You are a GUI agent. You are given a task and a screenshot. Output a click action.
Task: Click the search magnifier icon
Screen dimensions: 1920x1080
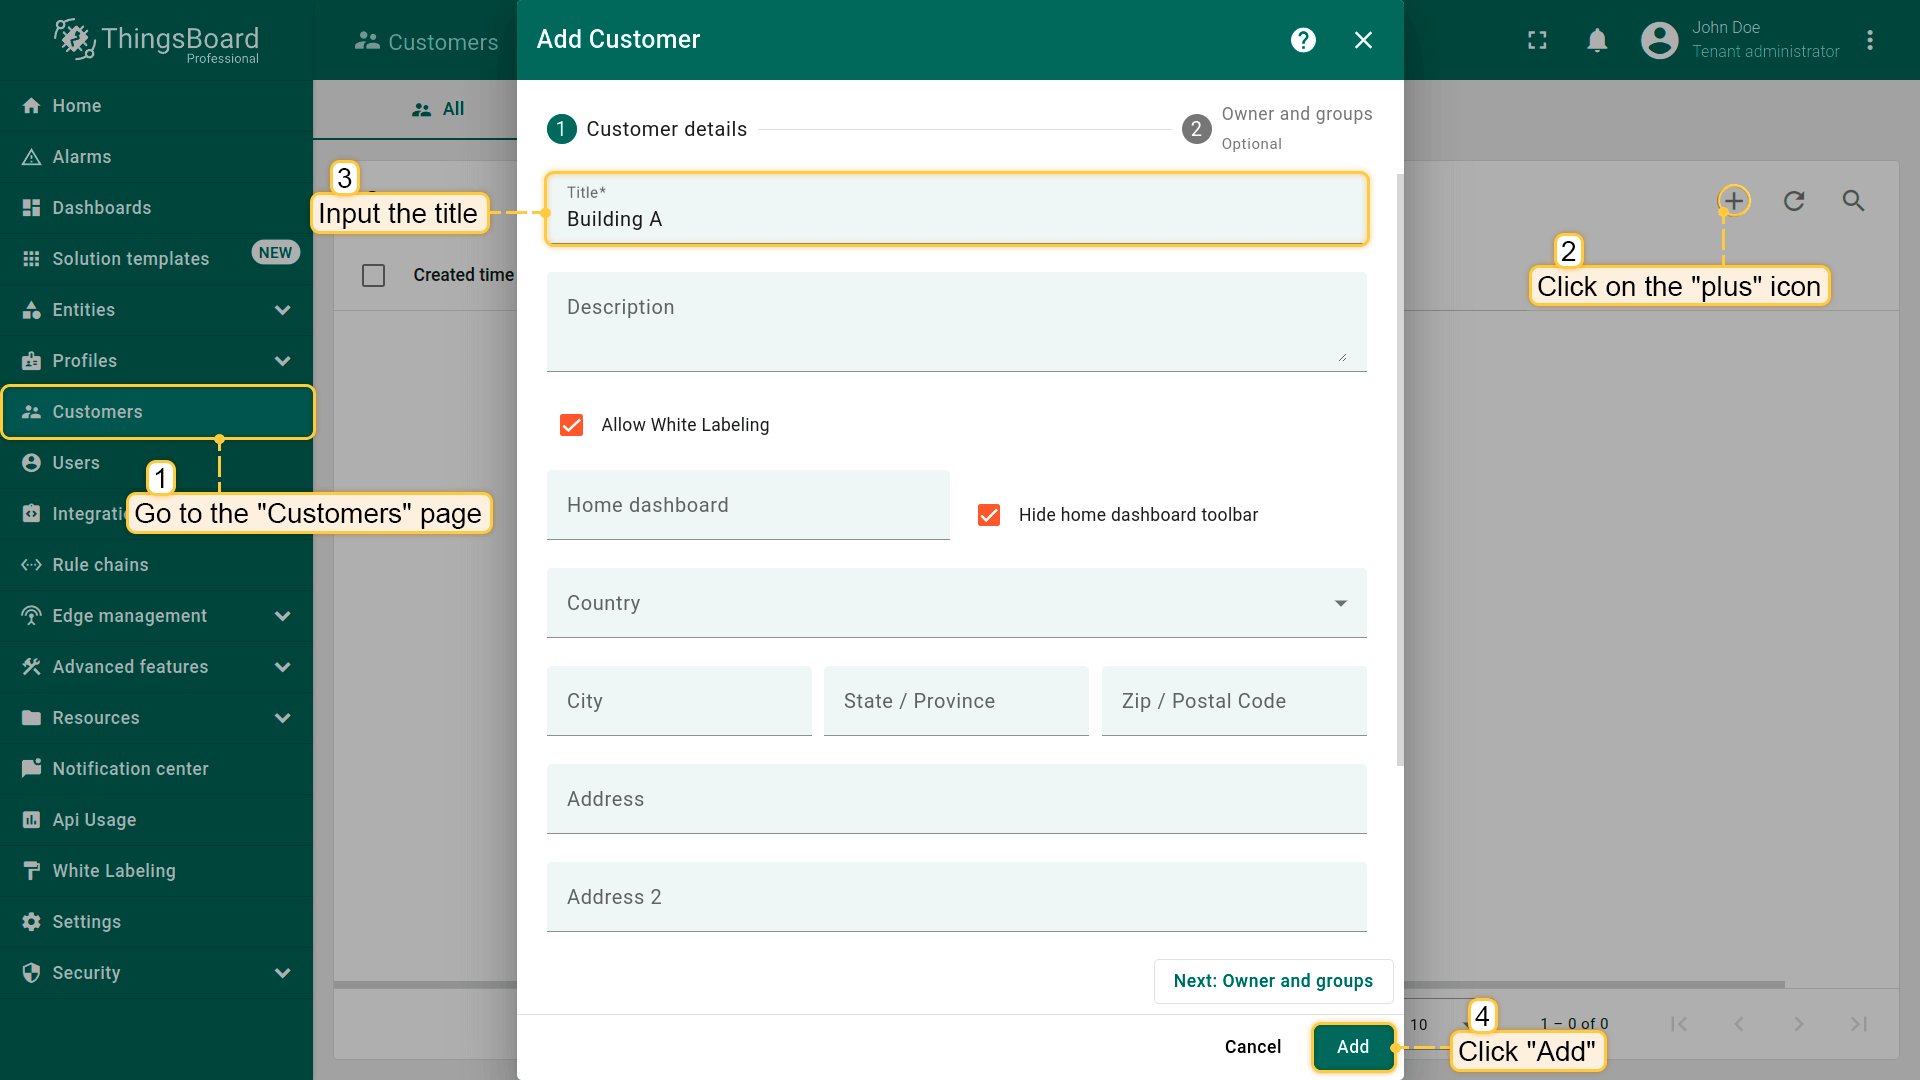click(x=1853, y=201)
